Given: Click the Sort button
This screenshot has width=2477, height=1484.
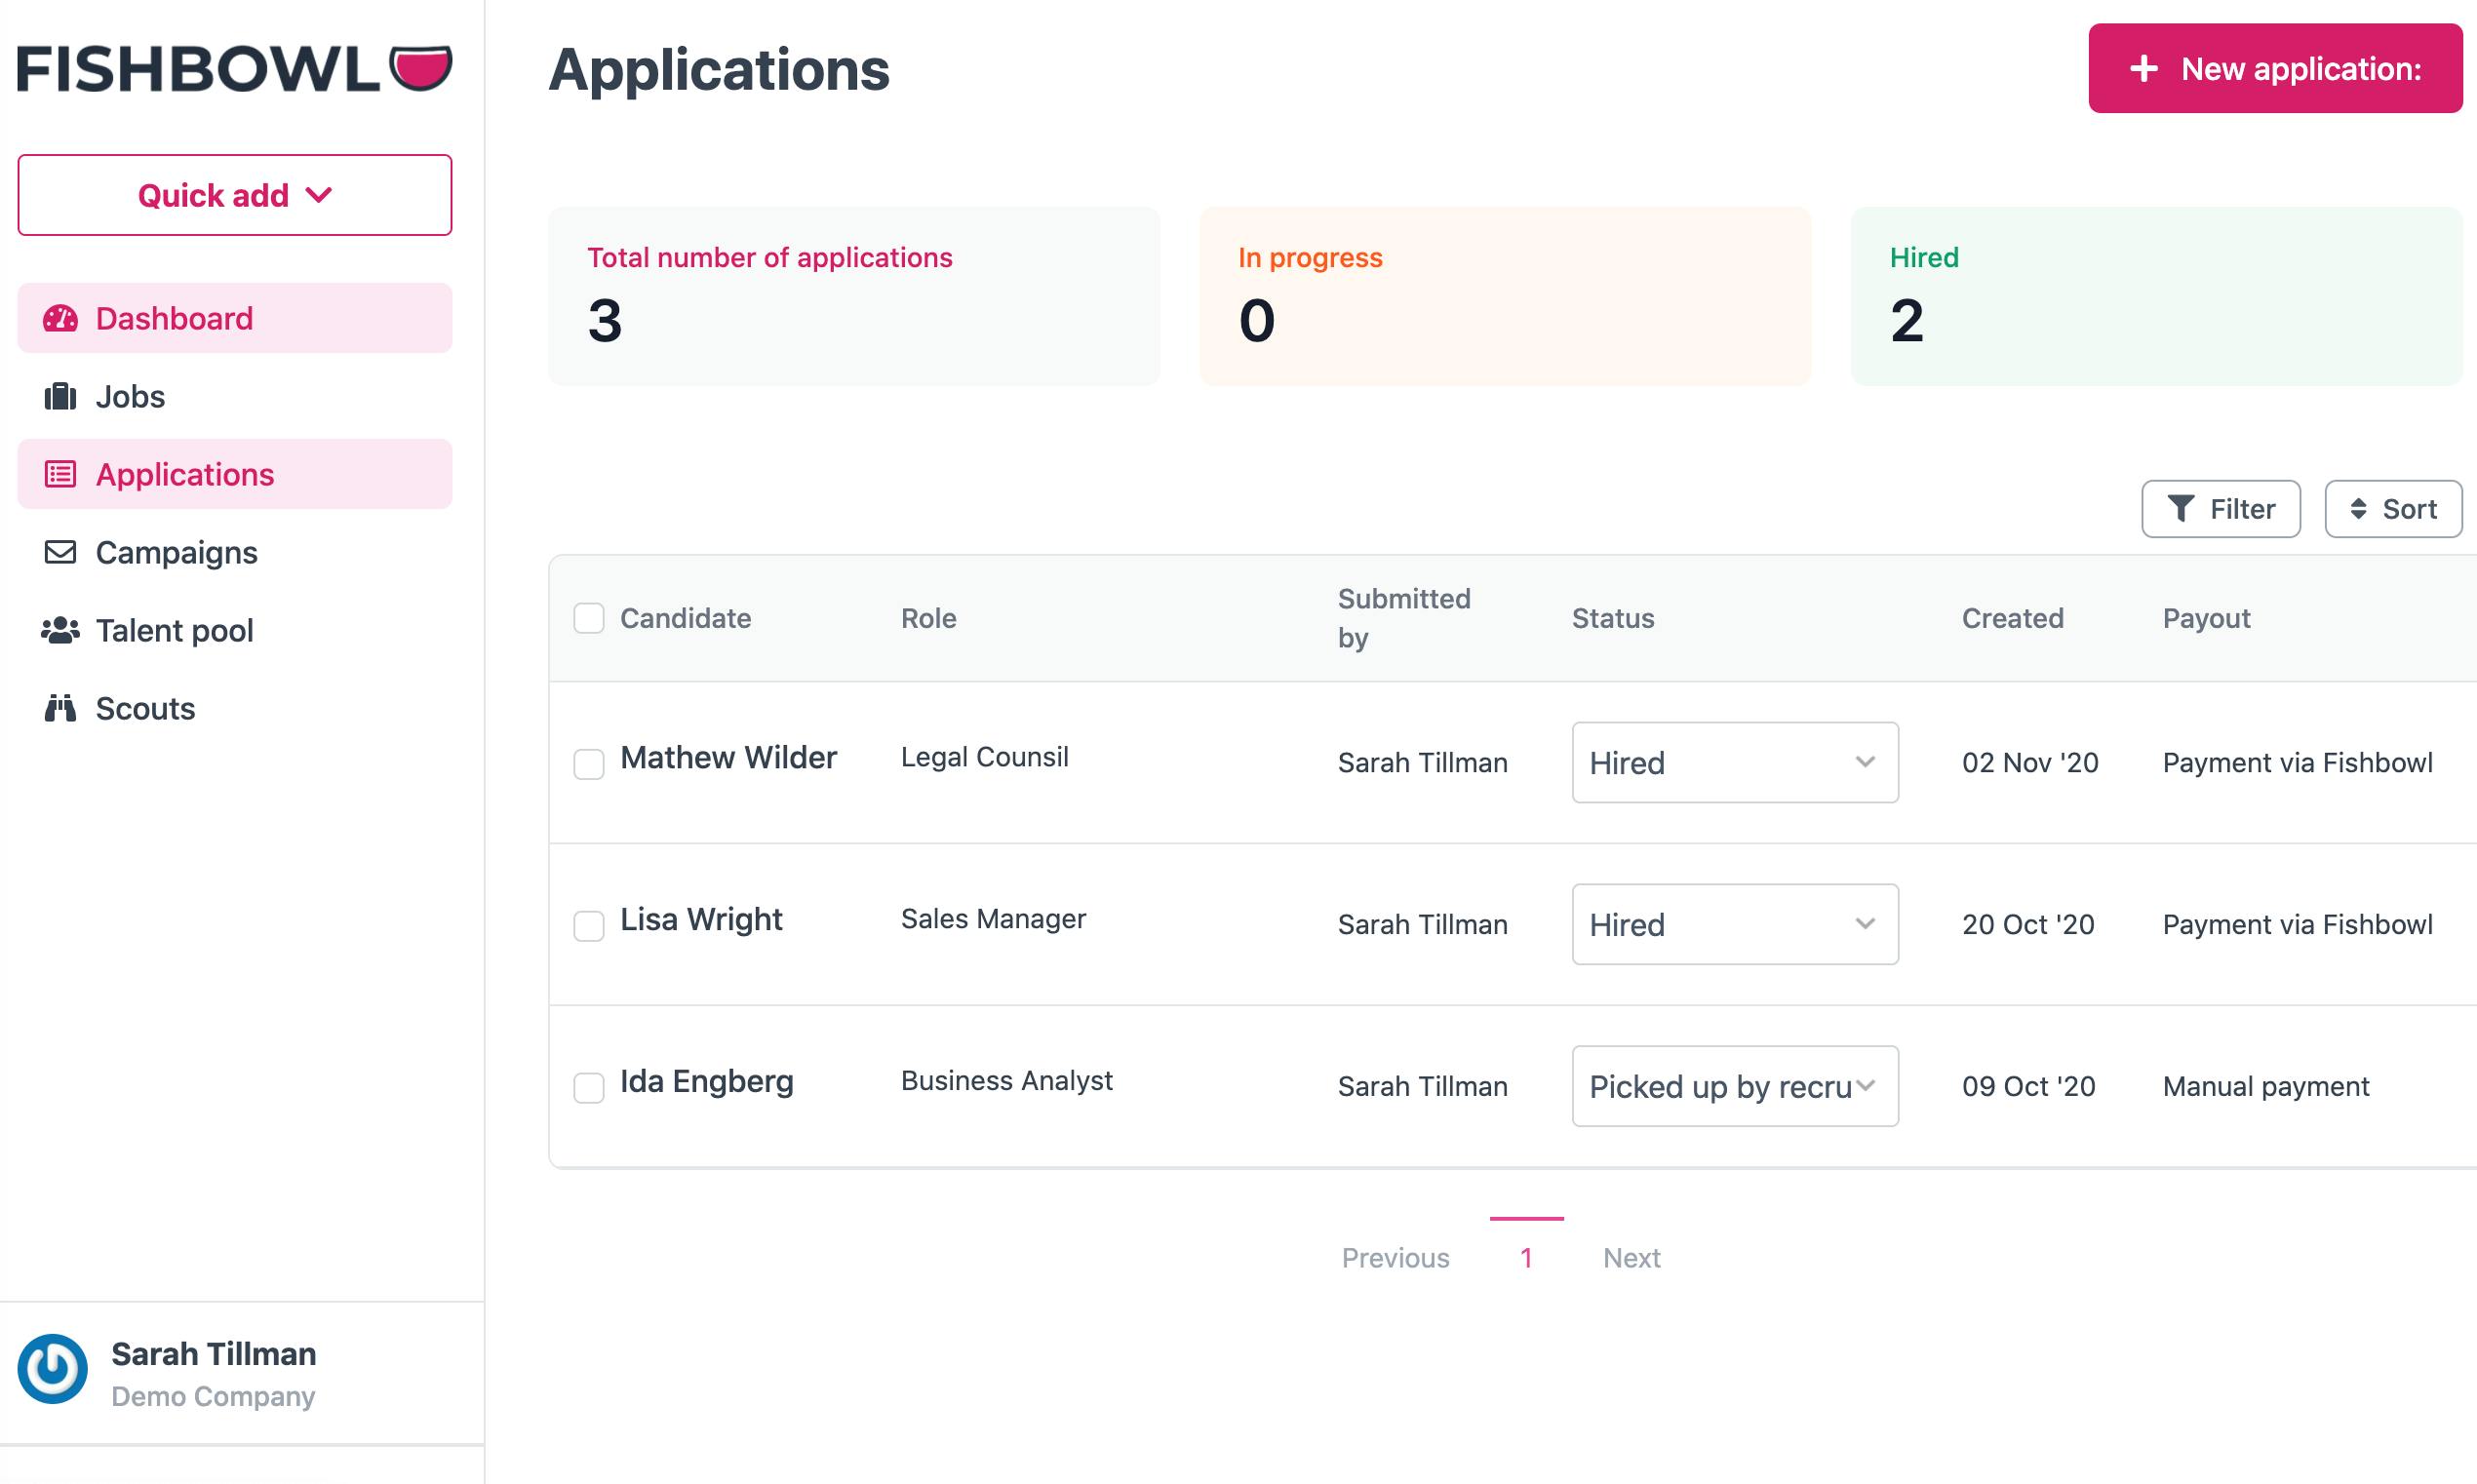Looking at the screenshot, I should (2393, 509).
